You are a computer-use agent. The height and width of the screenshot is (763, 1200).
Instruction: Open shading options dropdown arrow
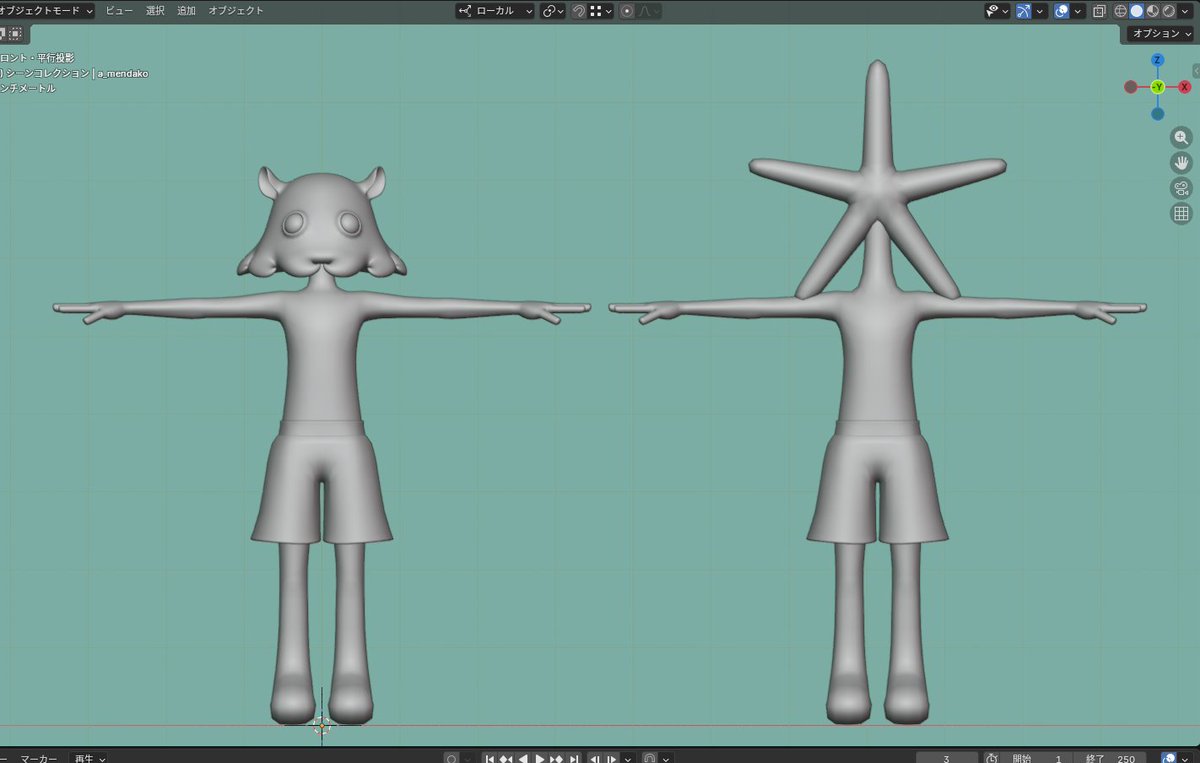tap(1187, 11)
